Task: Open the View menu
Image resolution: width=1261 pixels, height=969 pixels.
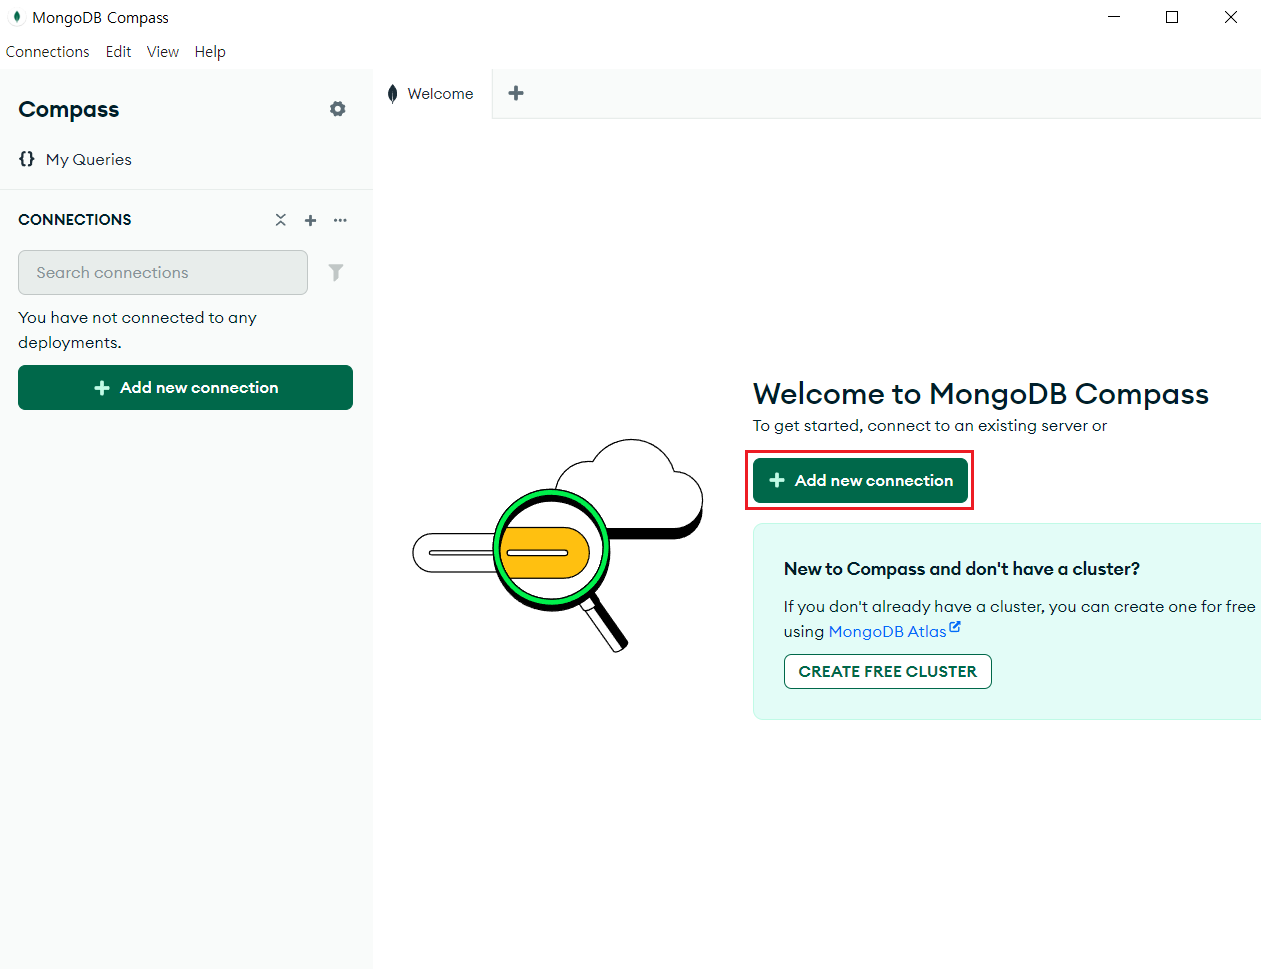Action: pos(163,52)
